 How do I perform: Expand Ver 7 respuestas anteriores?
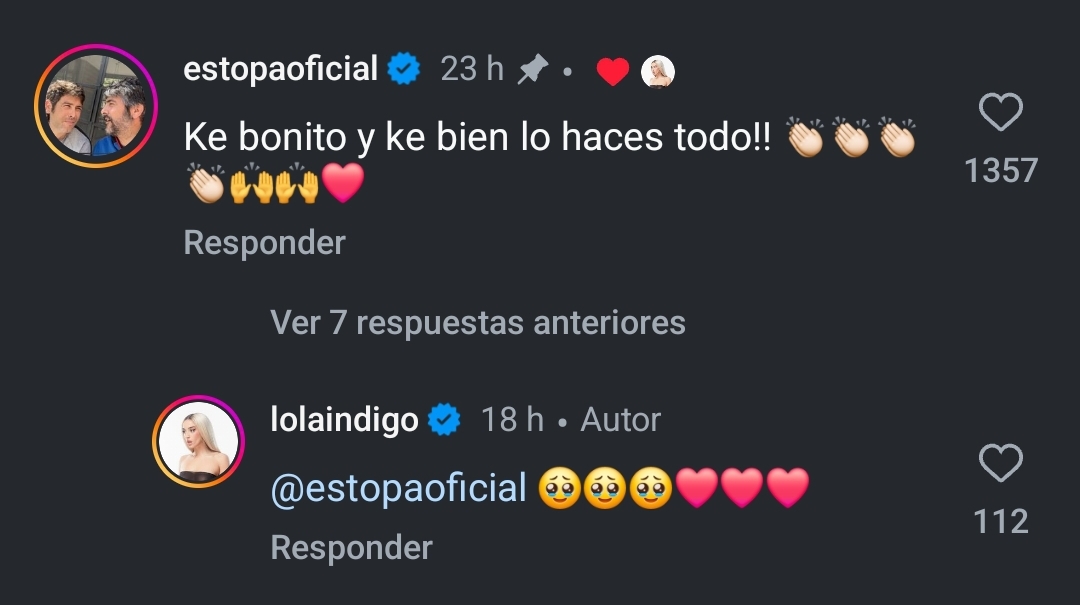477,322
